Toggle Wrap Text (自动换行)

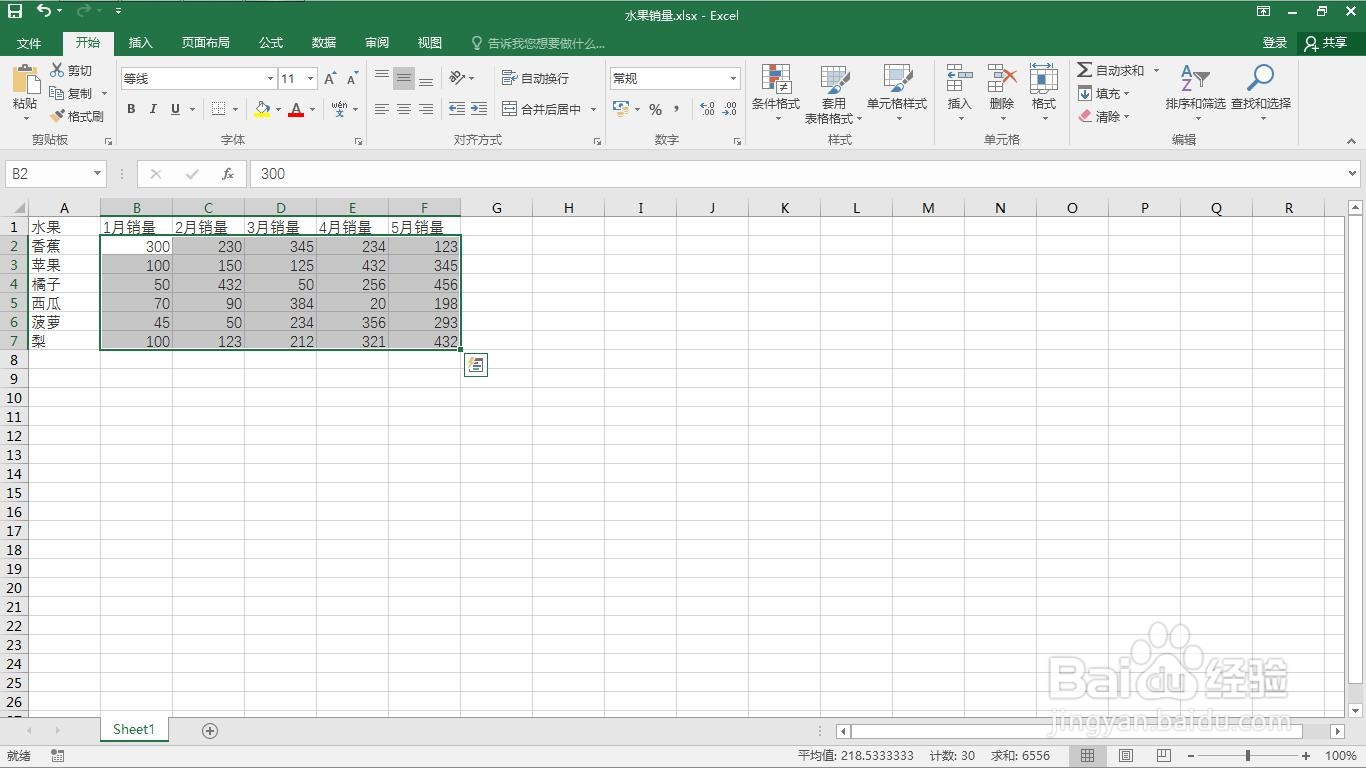535,78
